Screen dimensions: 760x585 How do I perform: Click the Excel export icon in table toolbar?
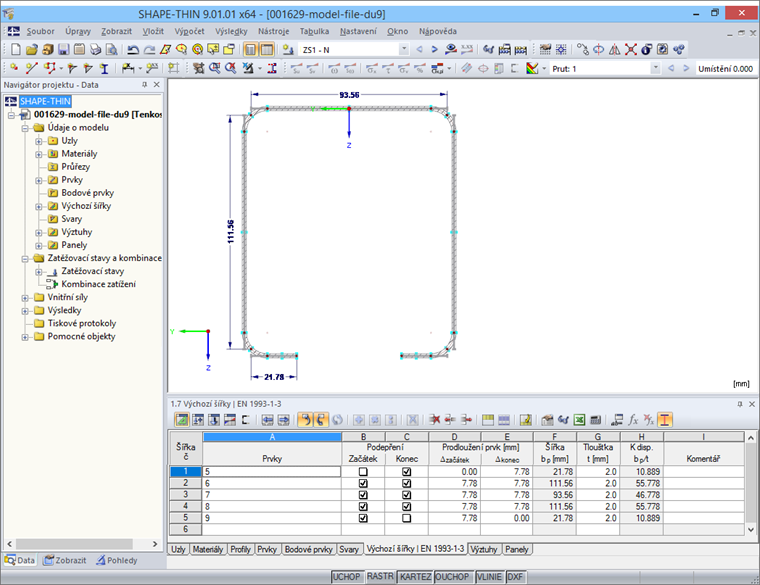click(579, 420)
